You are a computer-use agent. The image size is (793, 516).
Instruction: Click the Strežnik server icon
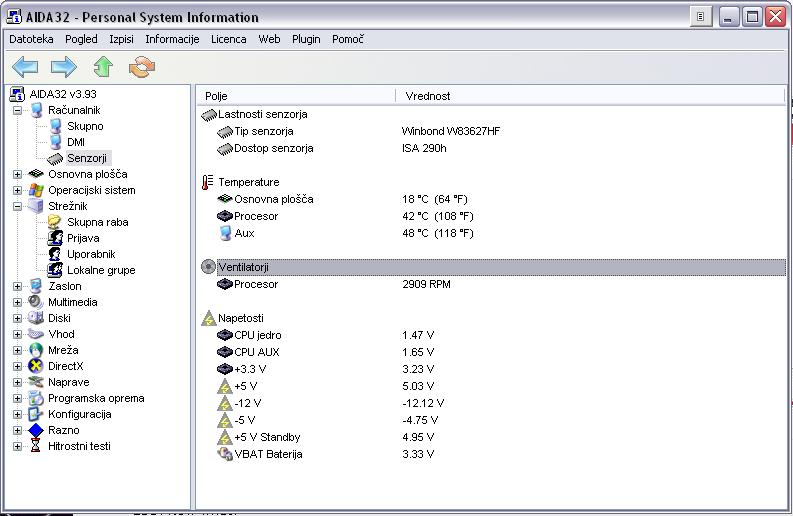[36, 206]
